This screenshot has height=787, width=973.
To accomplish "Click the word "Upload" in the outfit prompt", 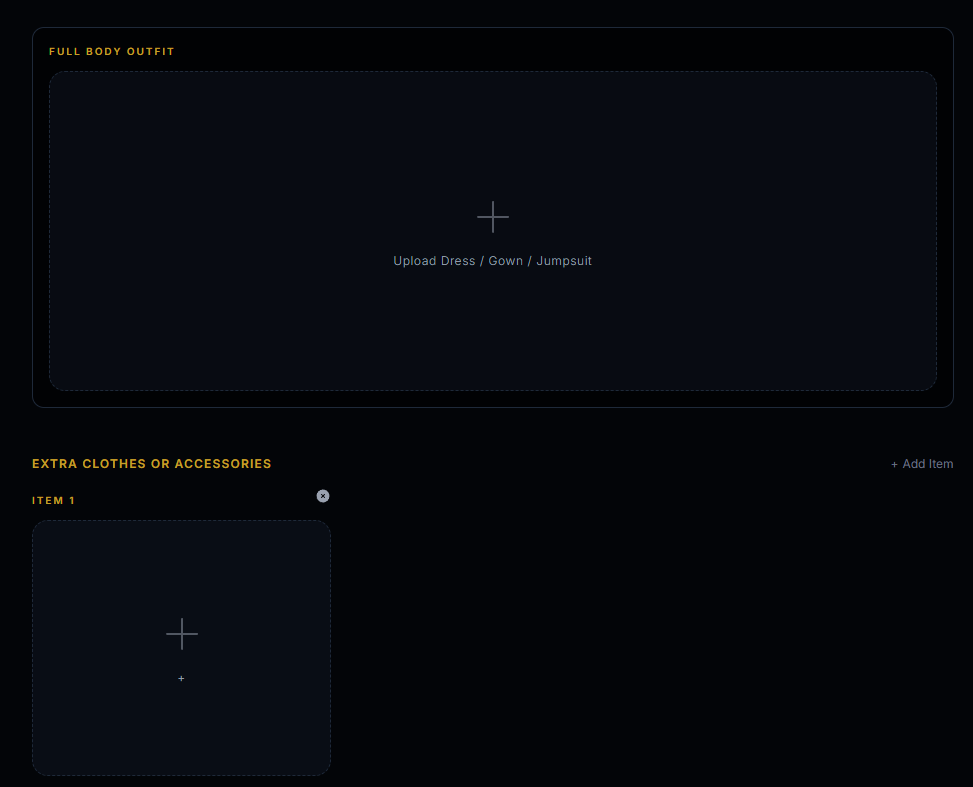I will coord(415,261).
